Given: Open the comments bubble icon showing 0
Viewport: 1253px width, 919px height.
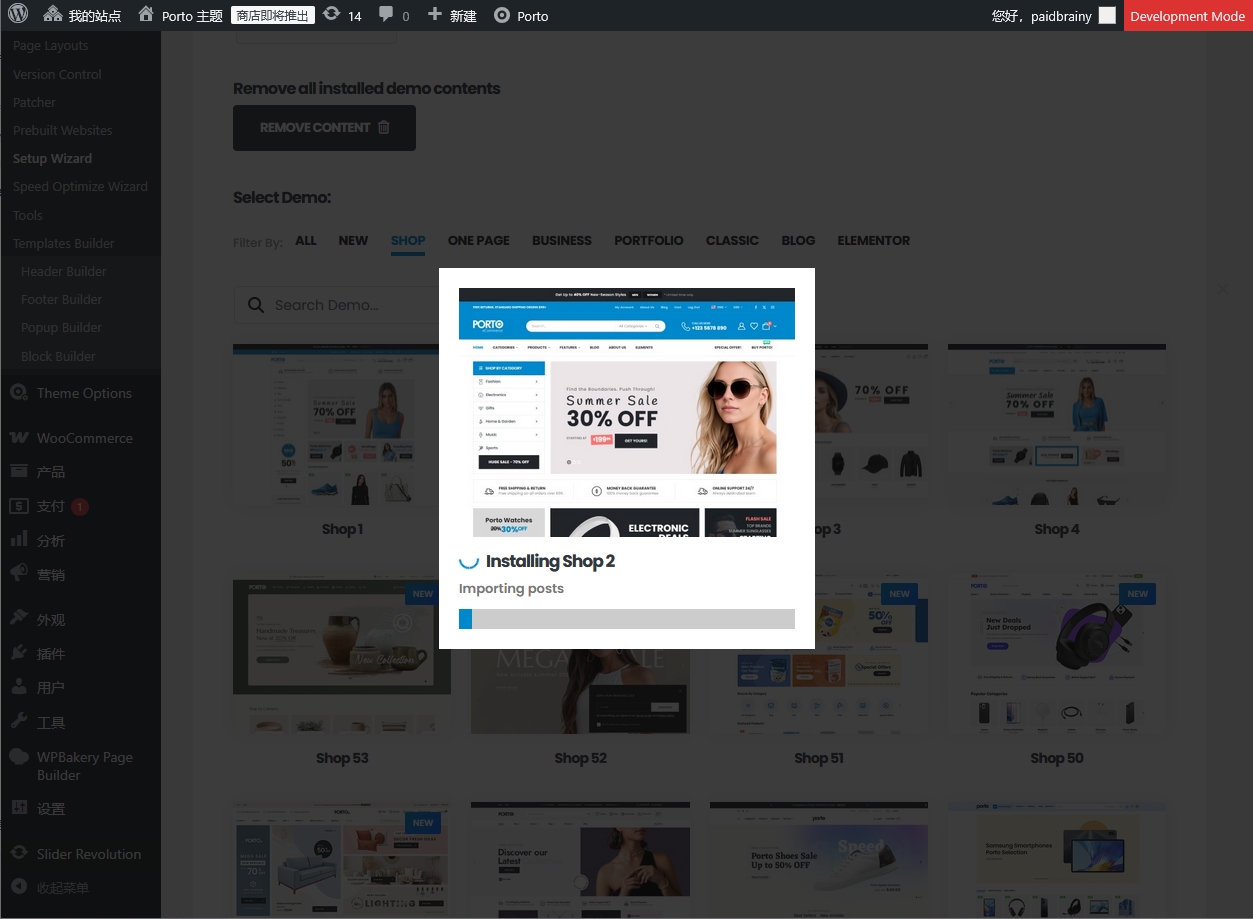Looking at the screenshot, I should (386, 15).
